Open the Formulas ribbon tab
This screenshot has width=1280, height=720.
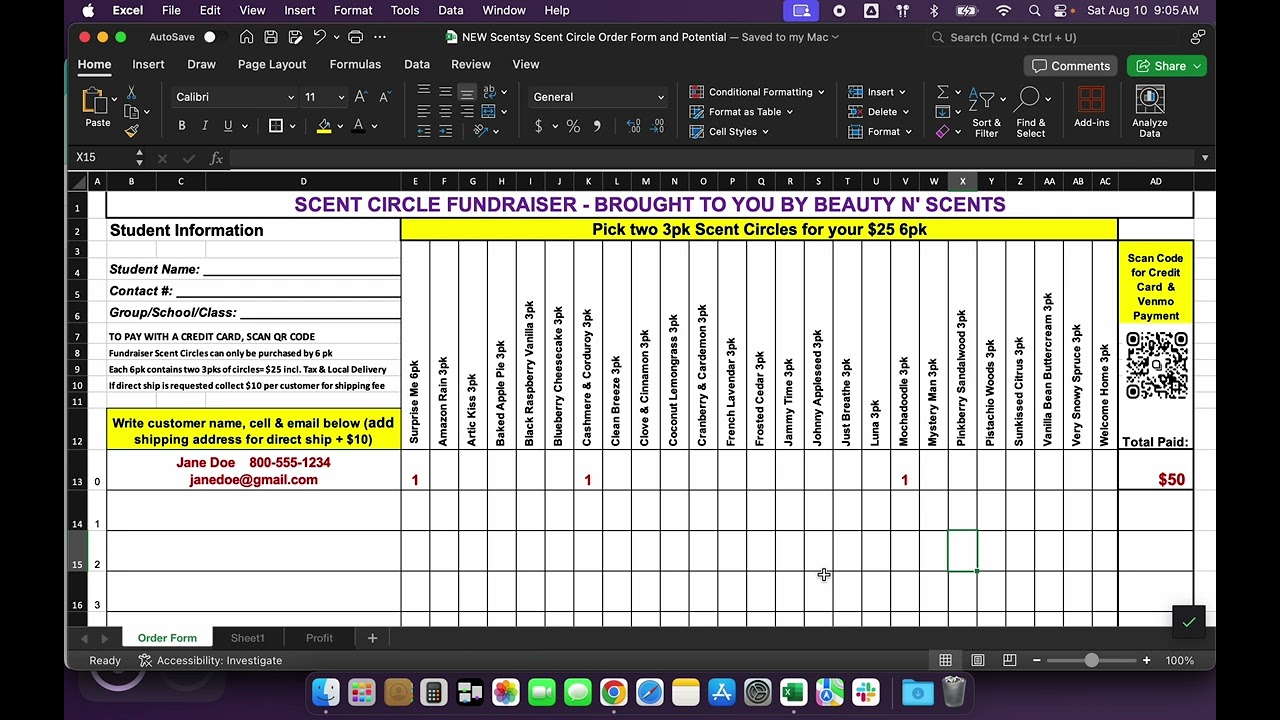(x=355, y=64)
